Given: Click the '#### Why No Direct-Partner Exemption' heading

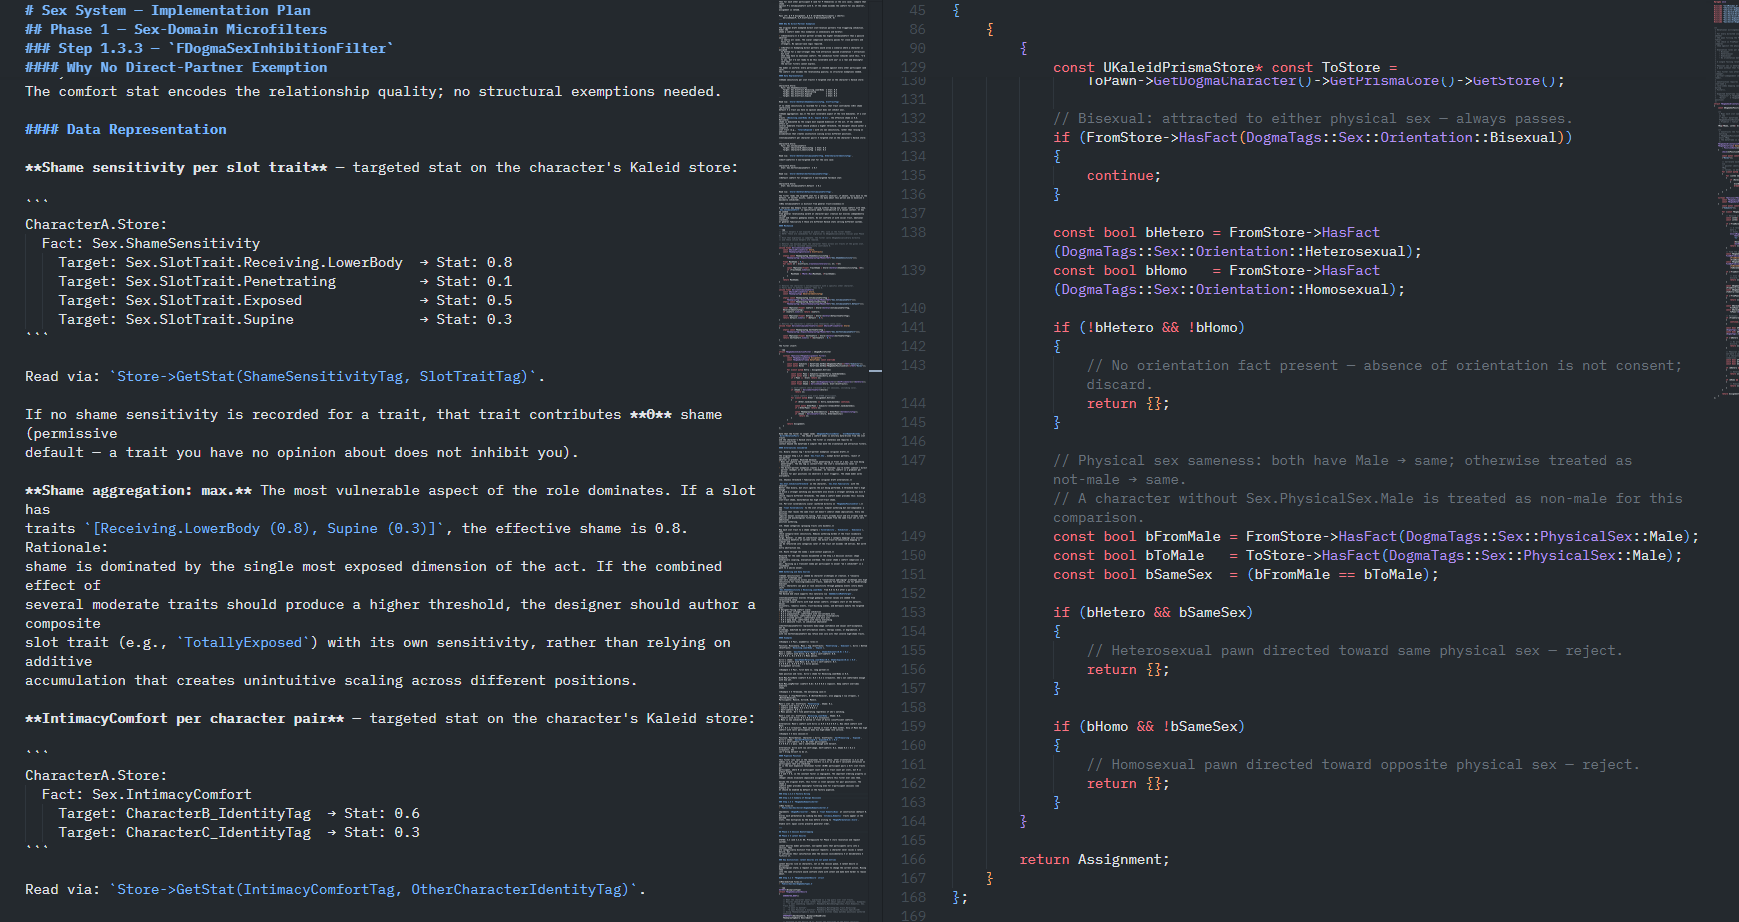Looking at the screenshot, I should (x=176, y=68).
